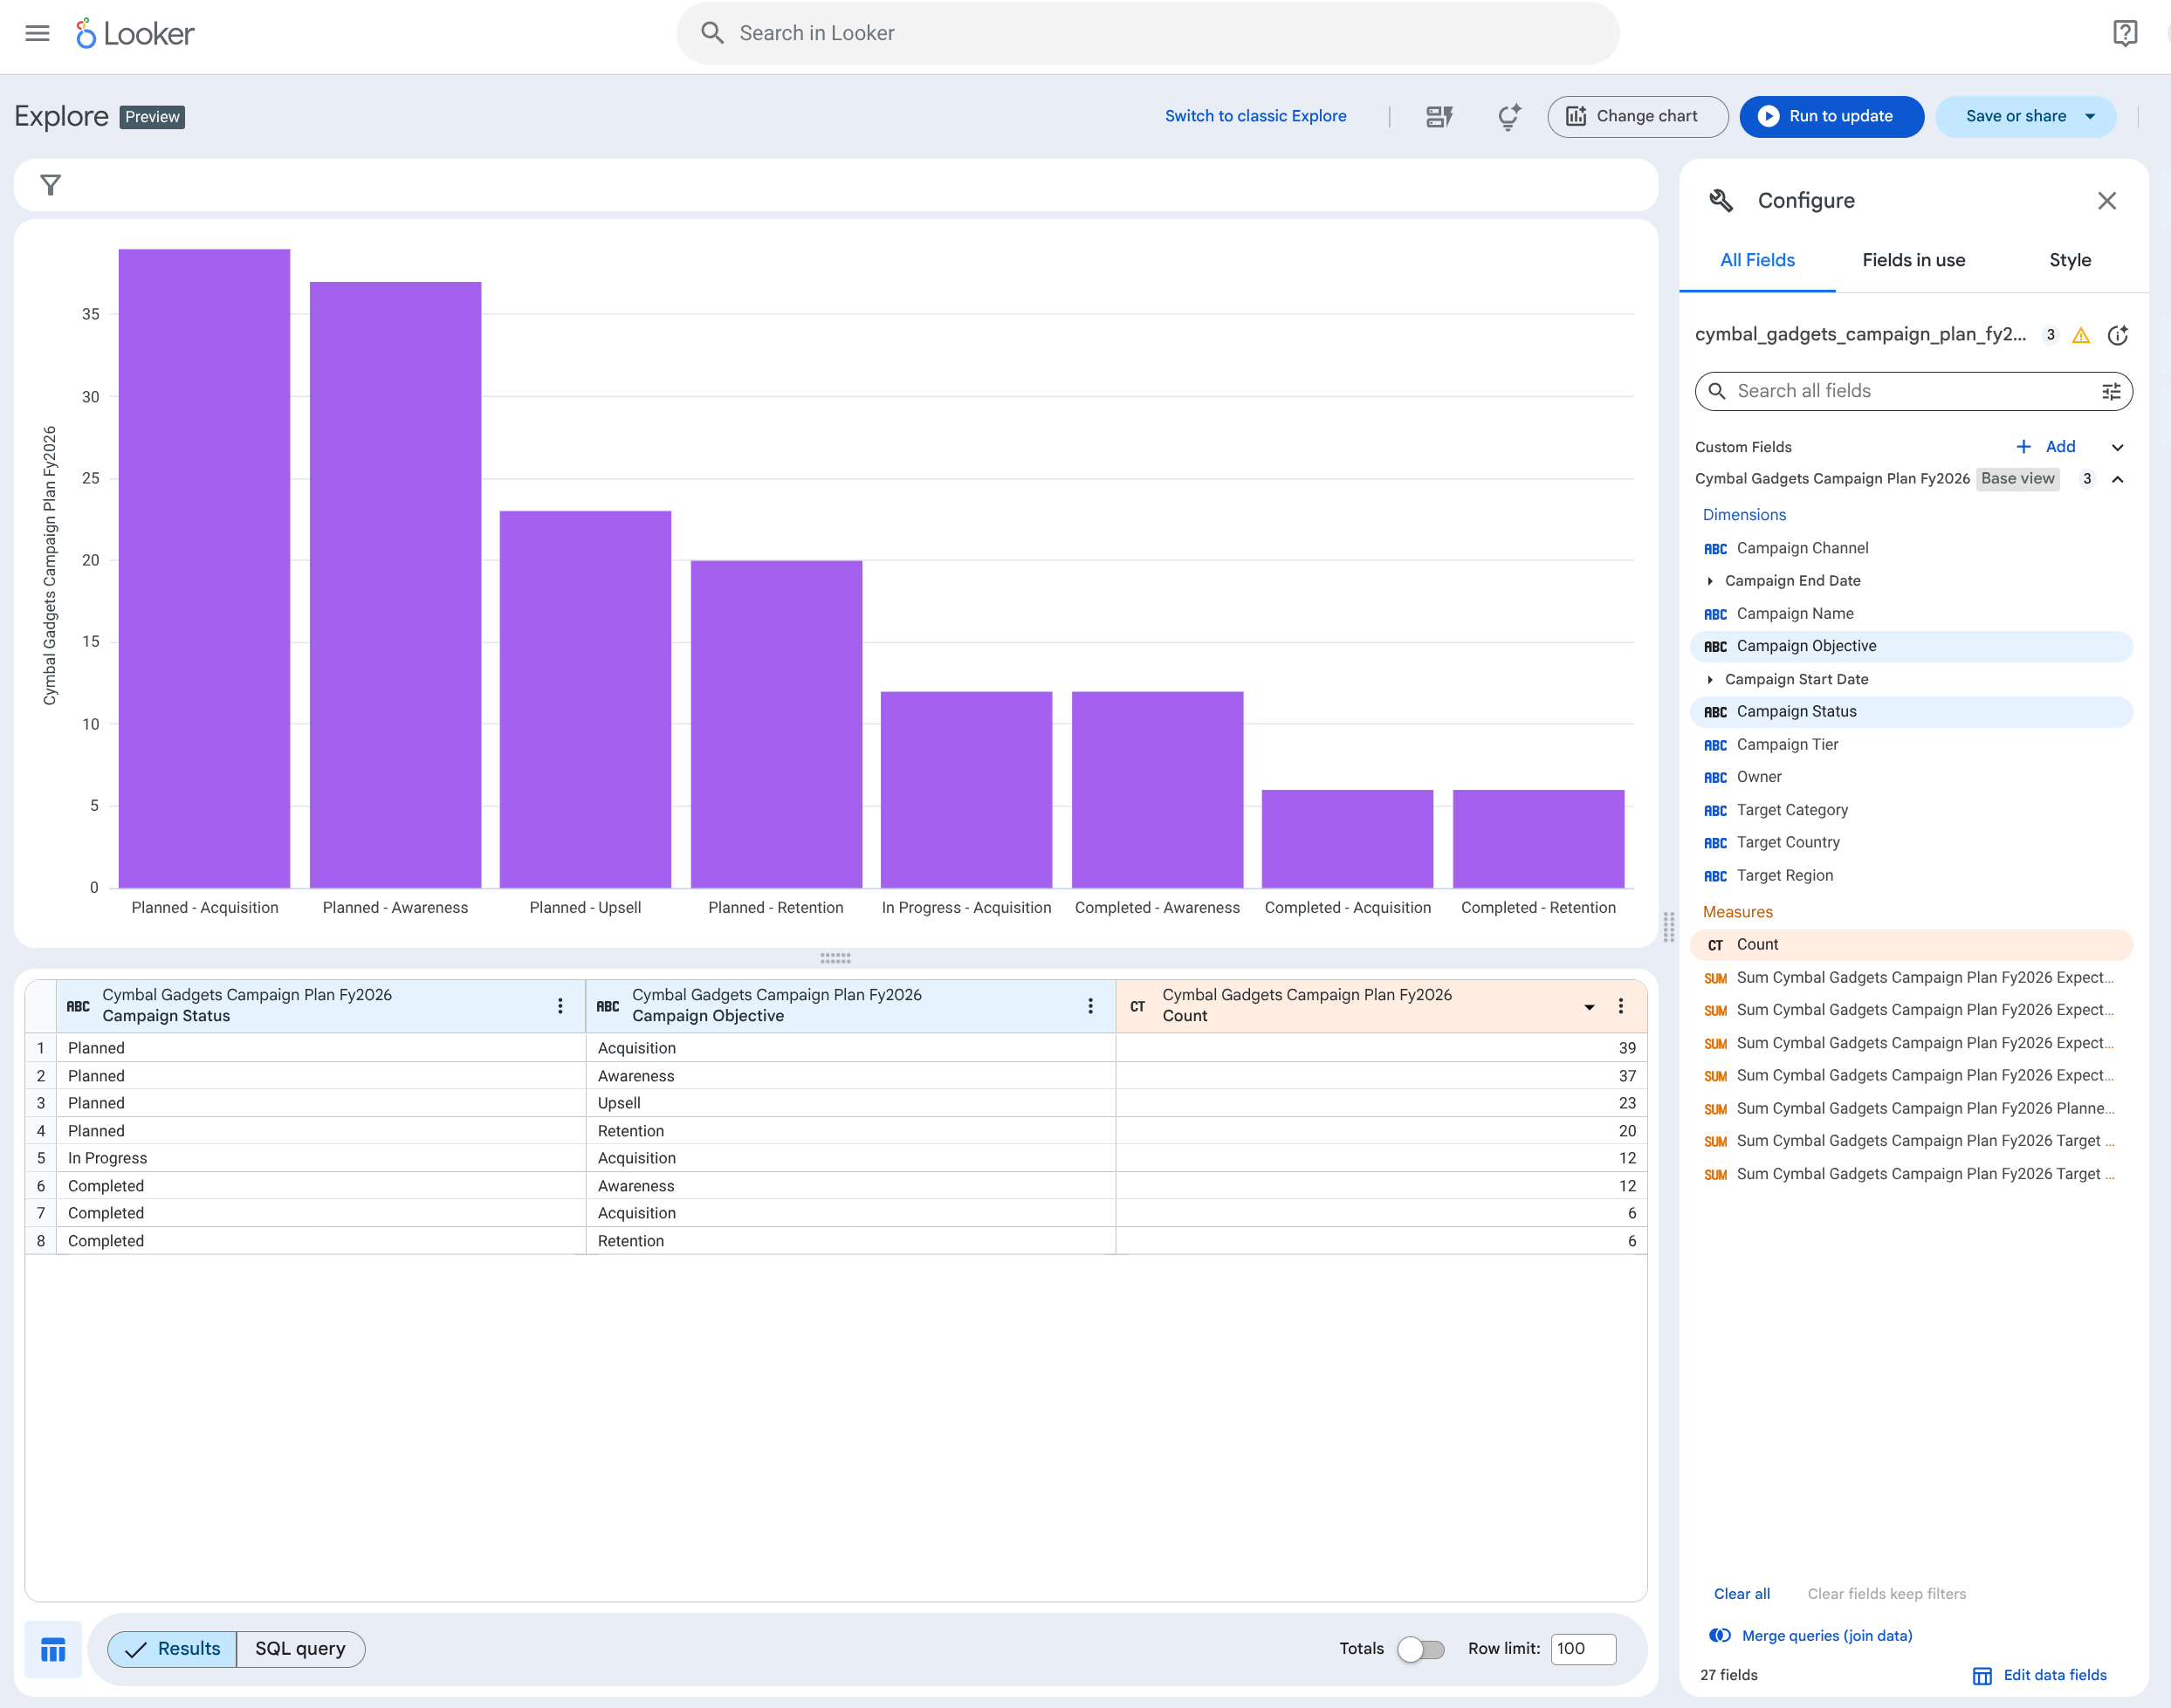Click the Change chart button
This screenshot has width=2171, height=1708.
point(1636,116)
